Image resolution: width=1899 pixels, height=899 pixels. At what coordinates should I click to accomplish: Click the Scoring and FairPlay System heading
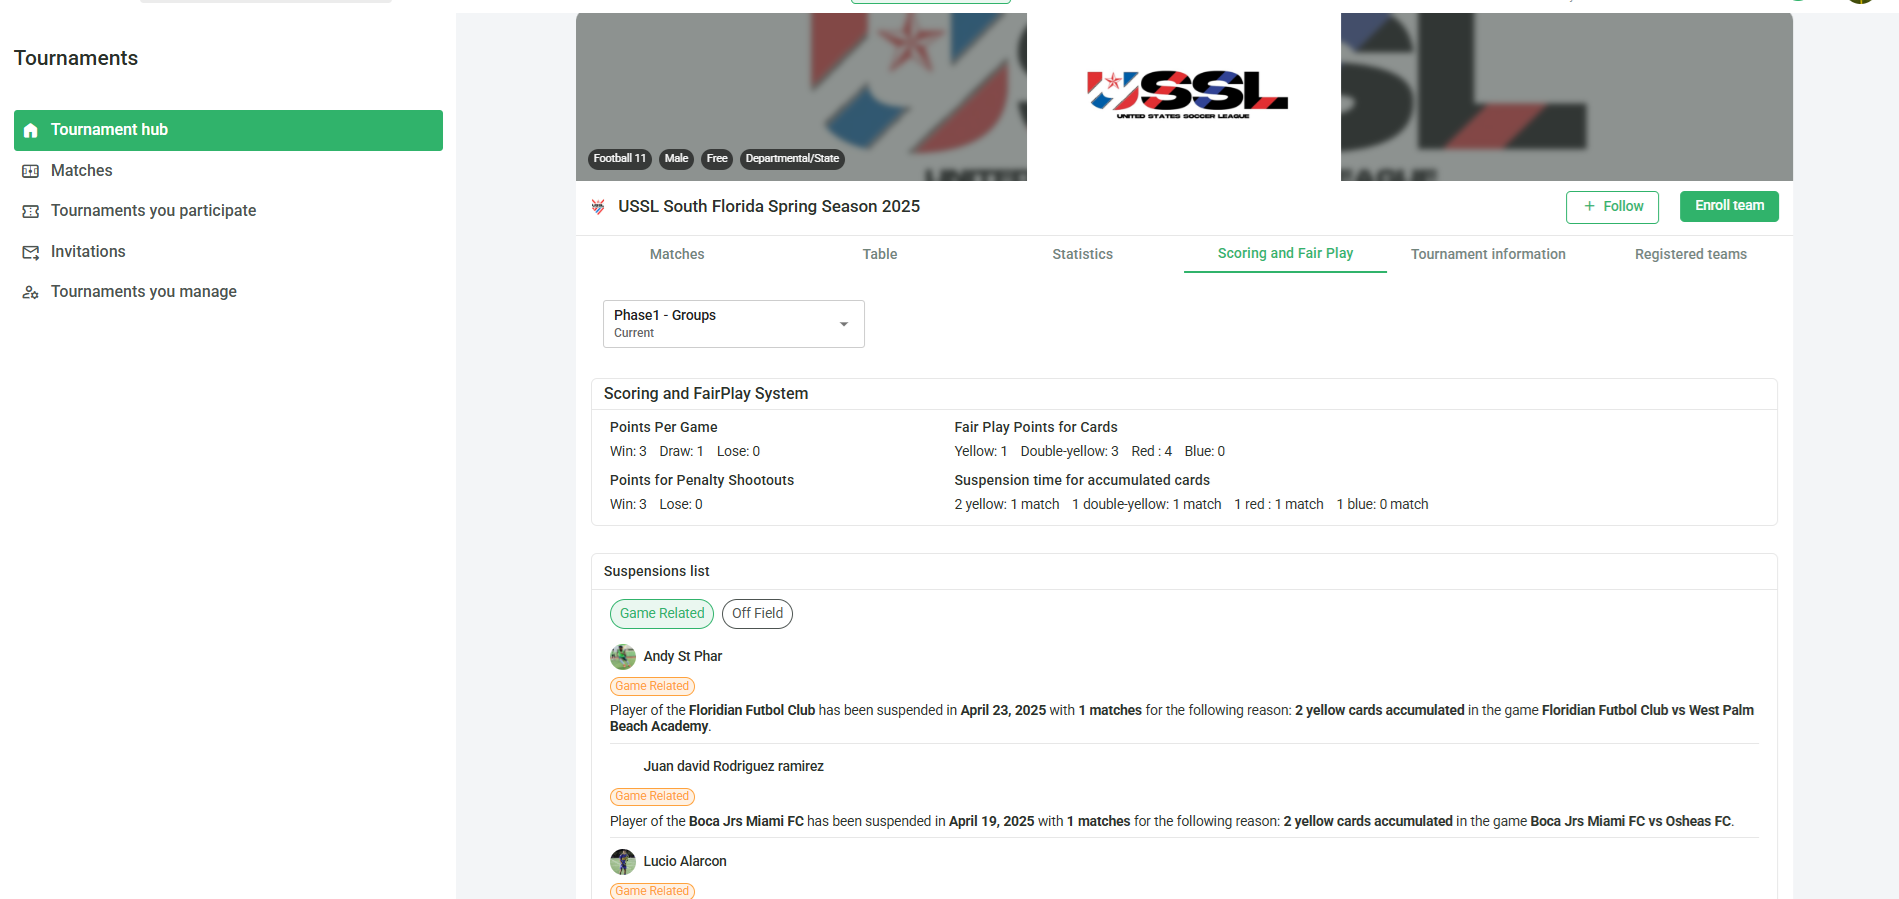click(x=706, y=394)
